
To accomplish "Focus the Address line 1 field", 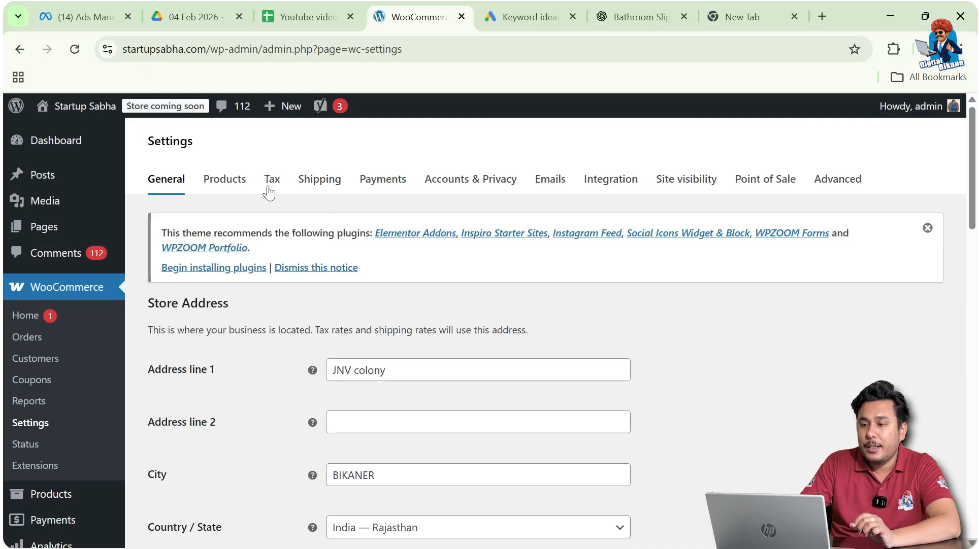I will tap(478, 370).
